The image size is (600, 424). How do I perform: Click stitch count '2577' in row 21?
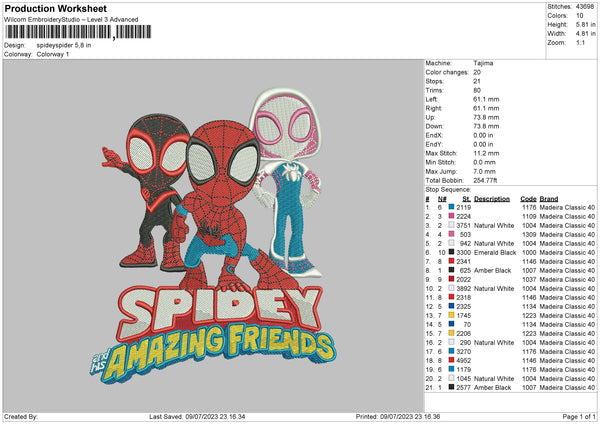[463, 388]
